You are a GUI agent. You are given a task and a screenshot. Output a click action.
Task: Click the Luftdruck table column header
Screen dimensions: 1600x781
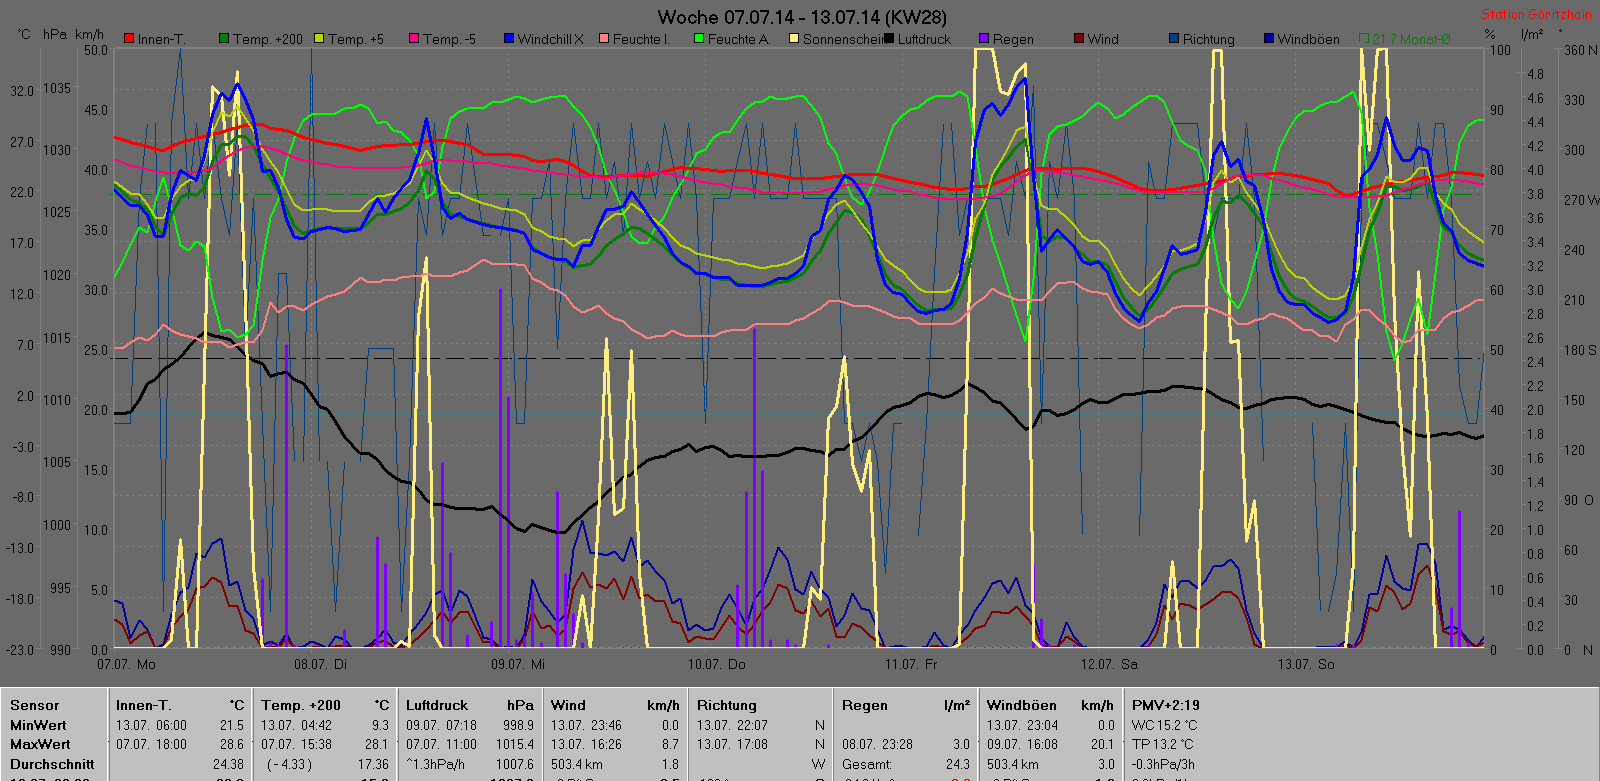click(437, 705)
